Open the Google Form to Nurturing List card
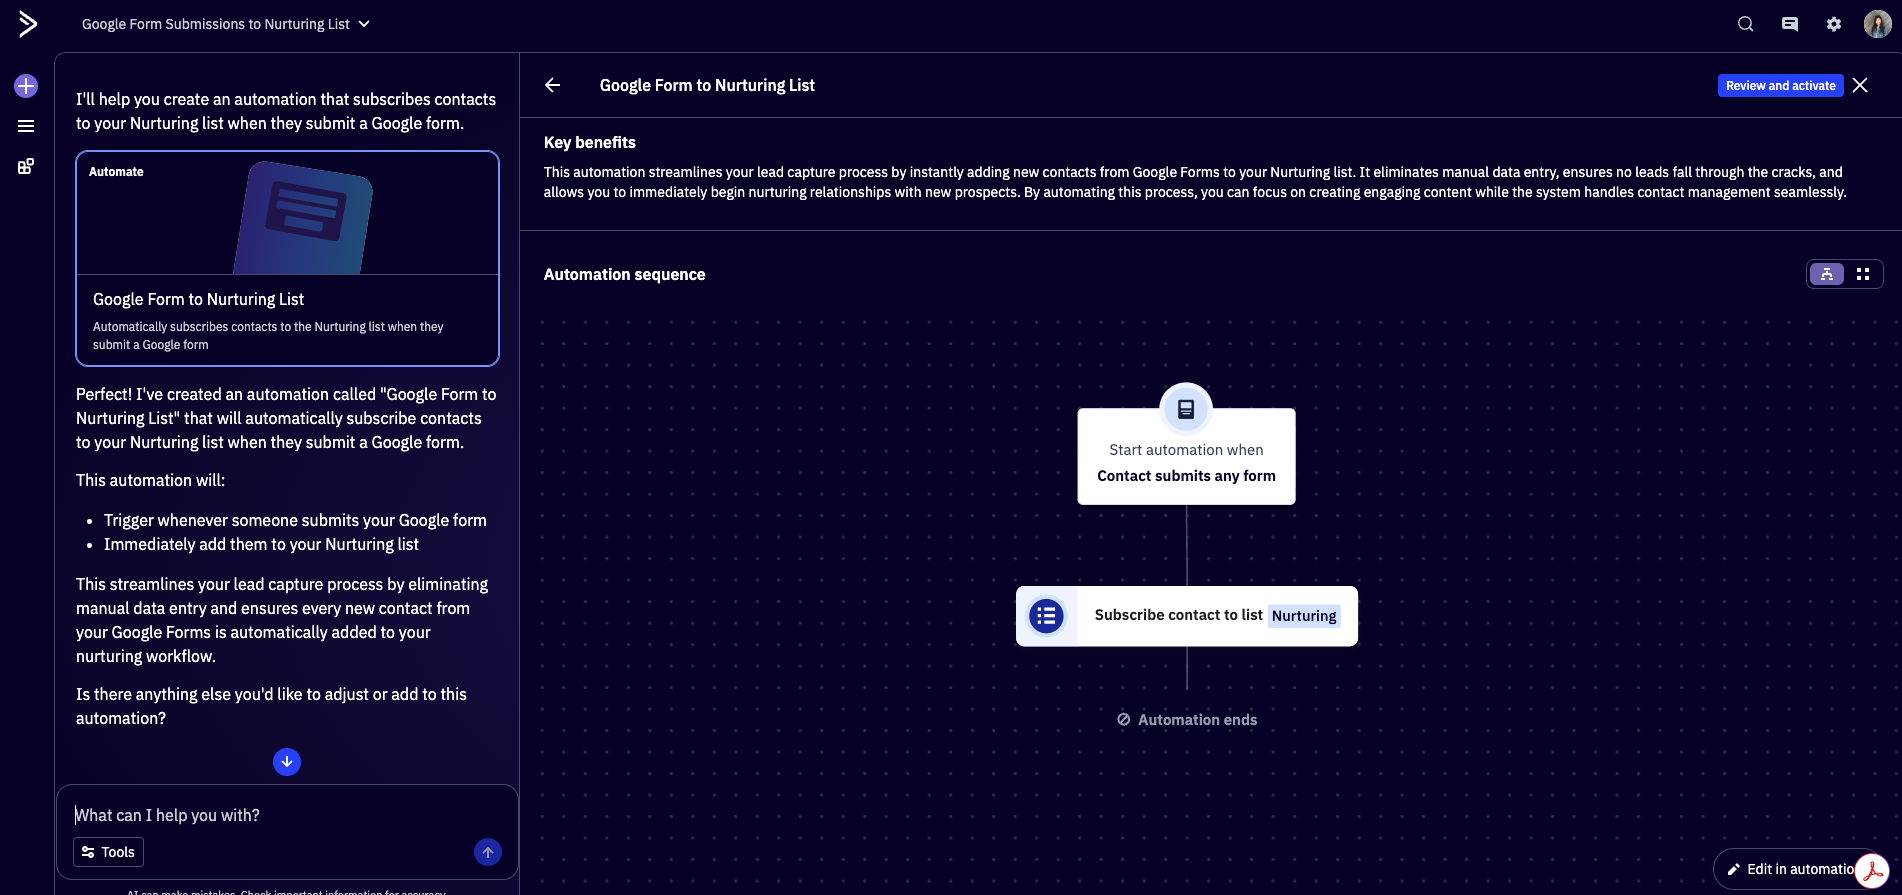 [x=287, y=259]
